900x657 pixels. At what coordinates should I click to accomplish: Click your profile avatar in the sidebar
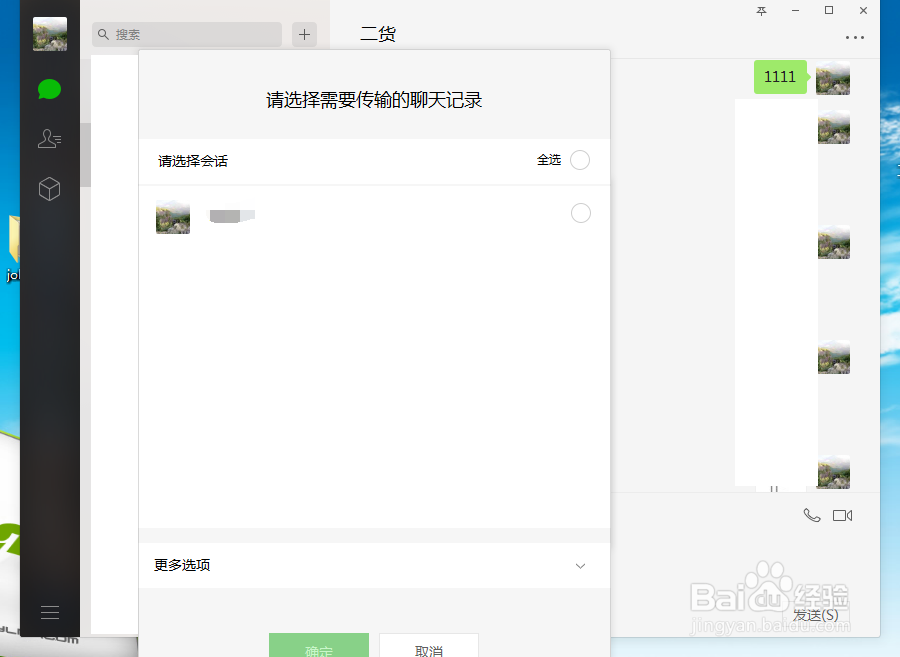(49, 33)
